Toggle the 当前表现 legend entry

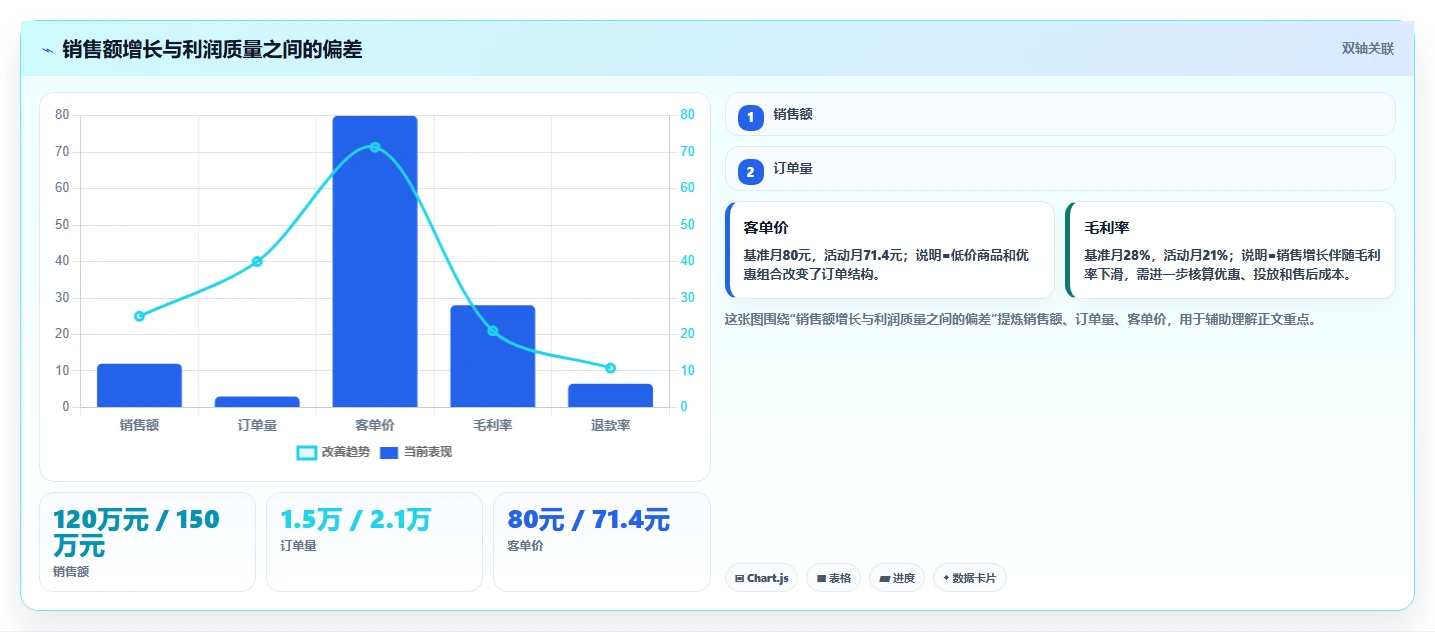[x=415, y=452]
